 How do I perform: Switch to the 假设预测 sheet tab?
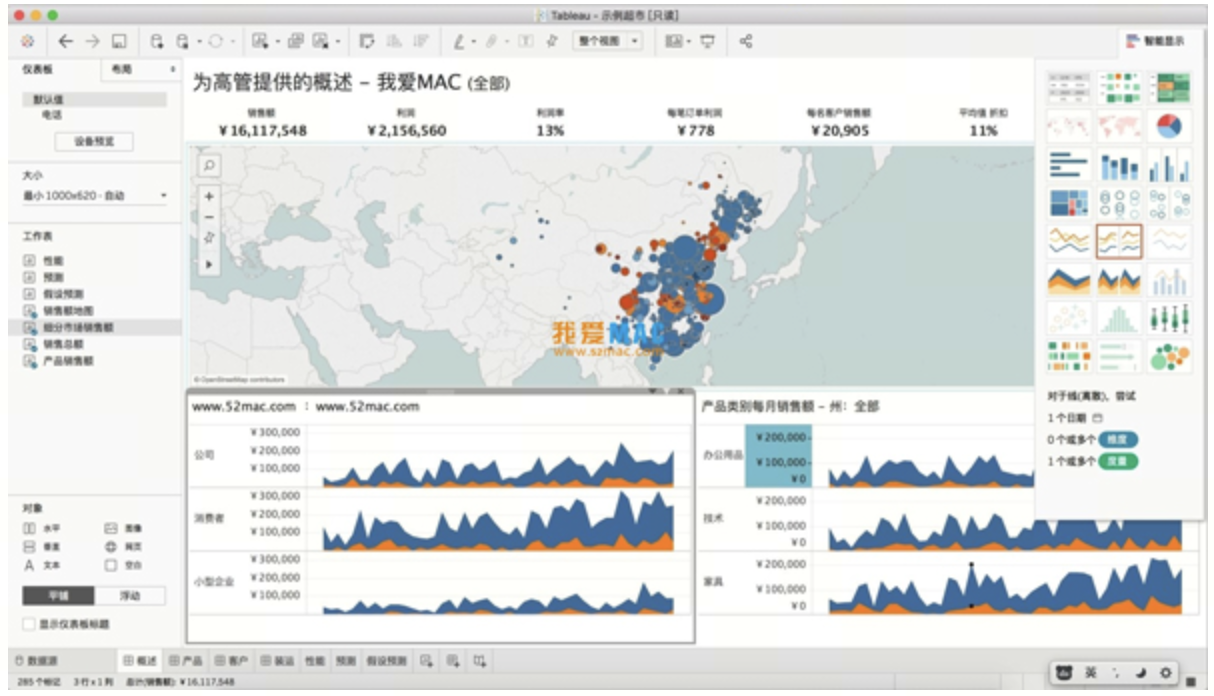point(386,661)
